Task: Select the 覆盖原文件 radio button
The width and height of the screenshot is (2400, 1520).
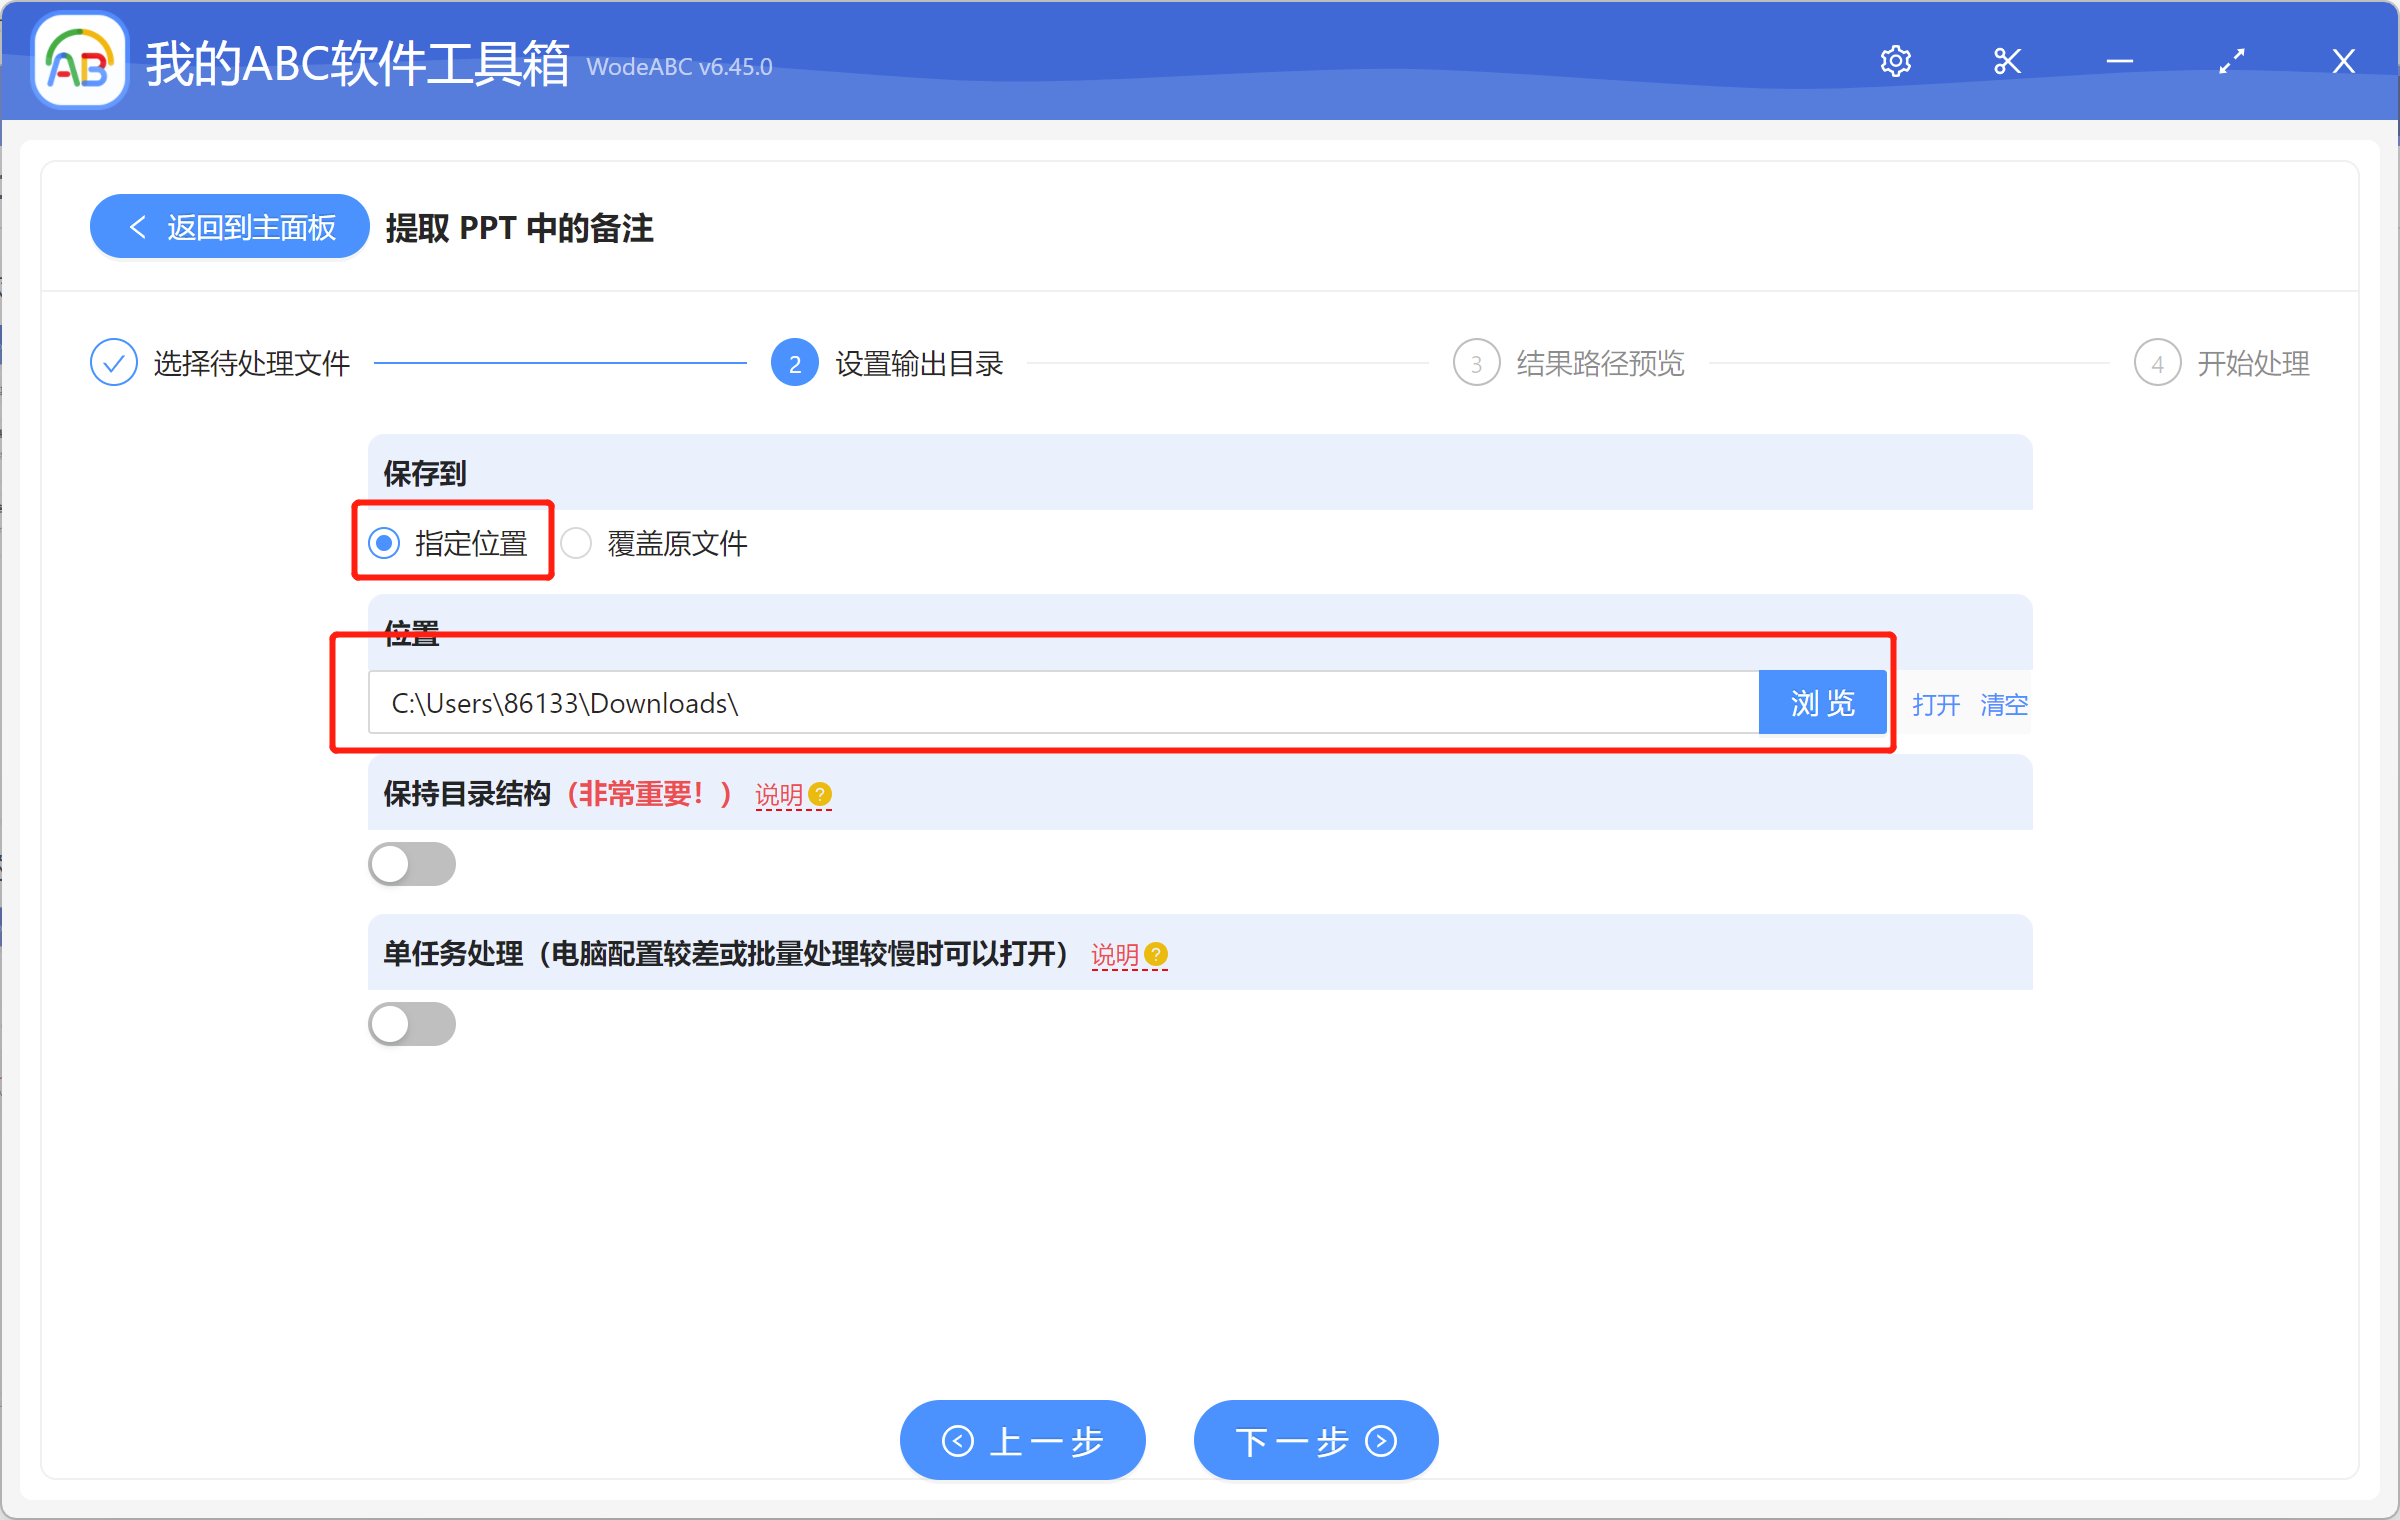Action: [577, 543]
